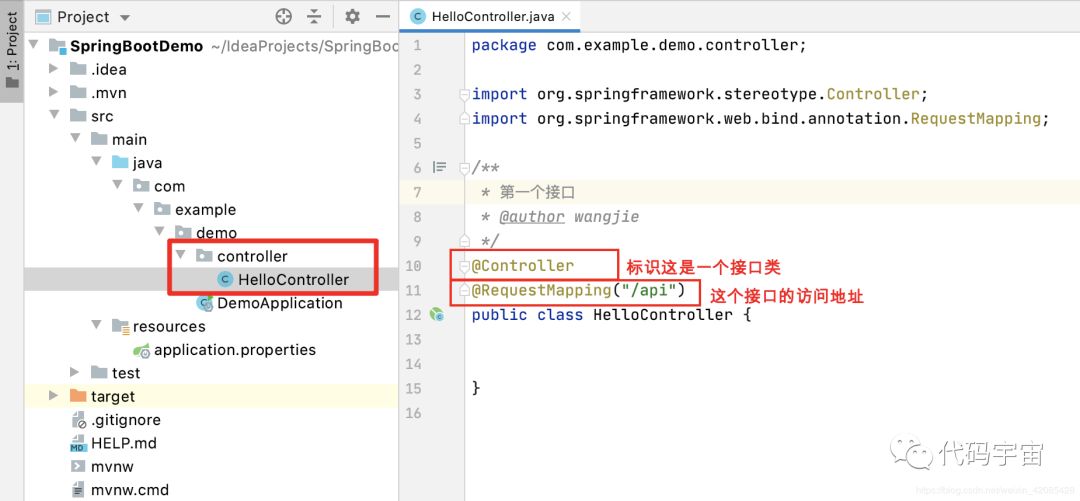Collapse the controller package arrow
This screenshot has height=501, width=1080.
click(180, 256)
